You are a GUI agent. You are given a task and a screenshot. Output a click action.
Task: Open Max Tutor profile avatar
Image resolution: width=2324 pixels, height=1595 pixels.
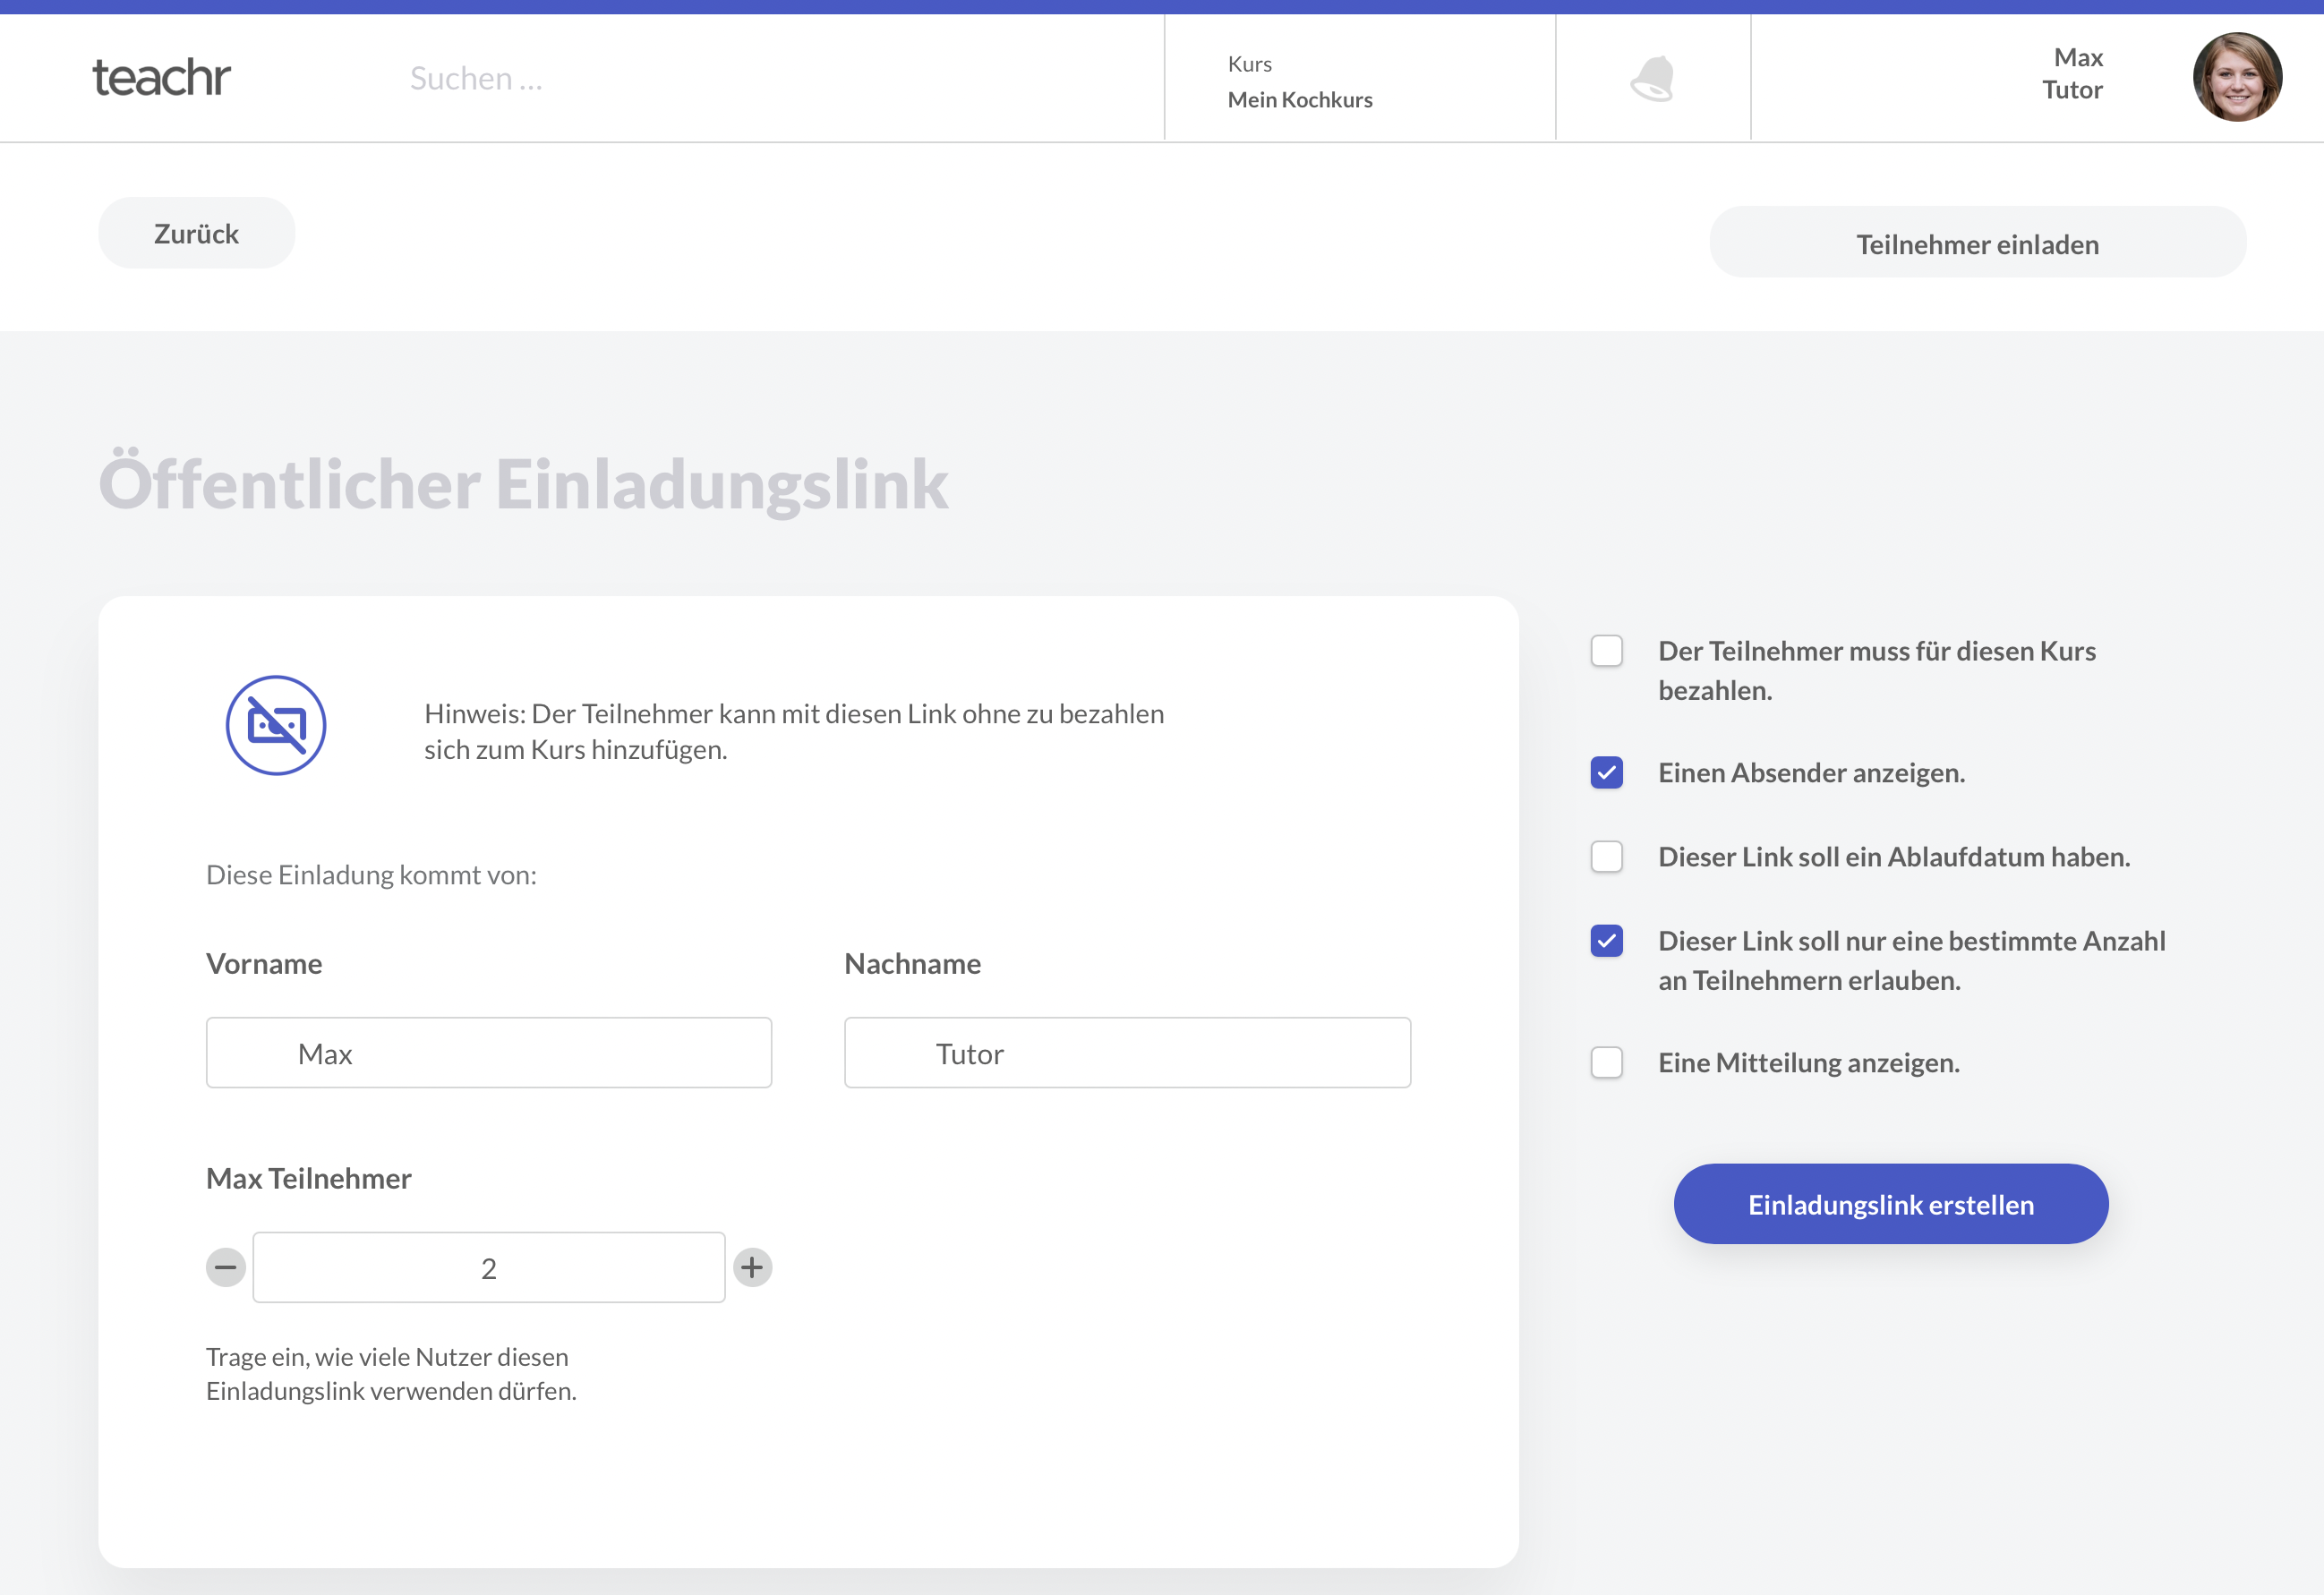(x=2237, y=77)
